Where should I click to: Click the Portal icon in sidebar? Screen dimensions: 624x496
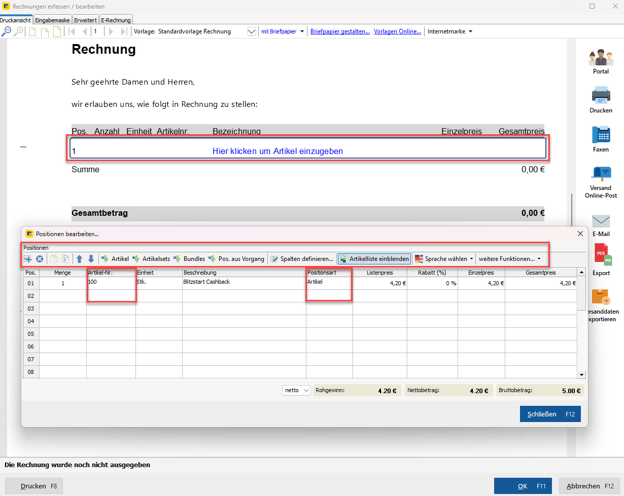pos(600,59)
